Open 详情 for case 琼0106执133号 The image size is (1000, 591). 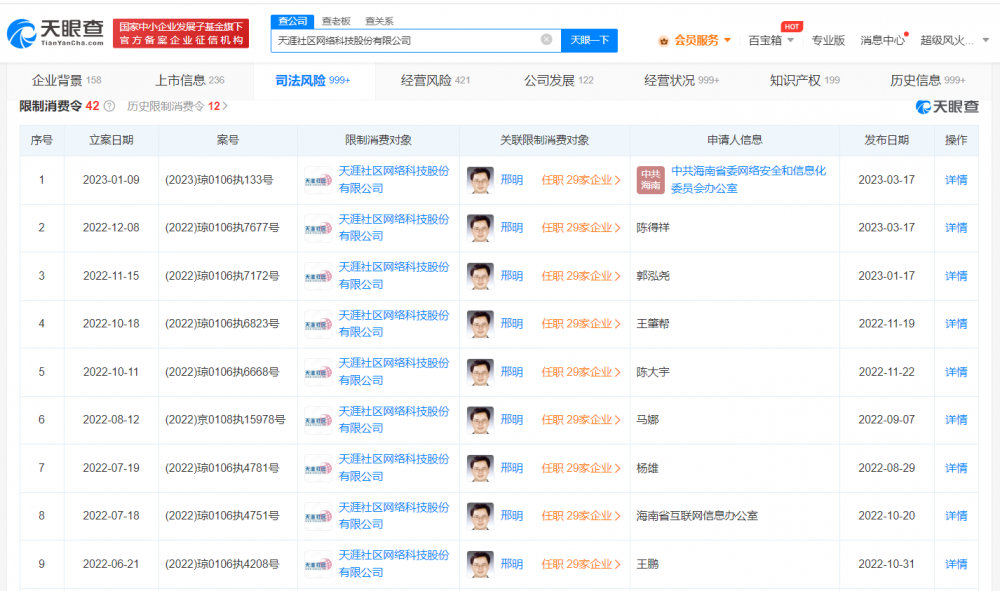point(955,180)
